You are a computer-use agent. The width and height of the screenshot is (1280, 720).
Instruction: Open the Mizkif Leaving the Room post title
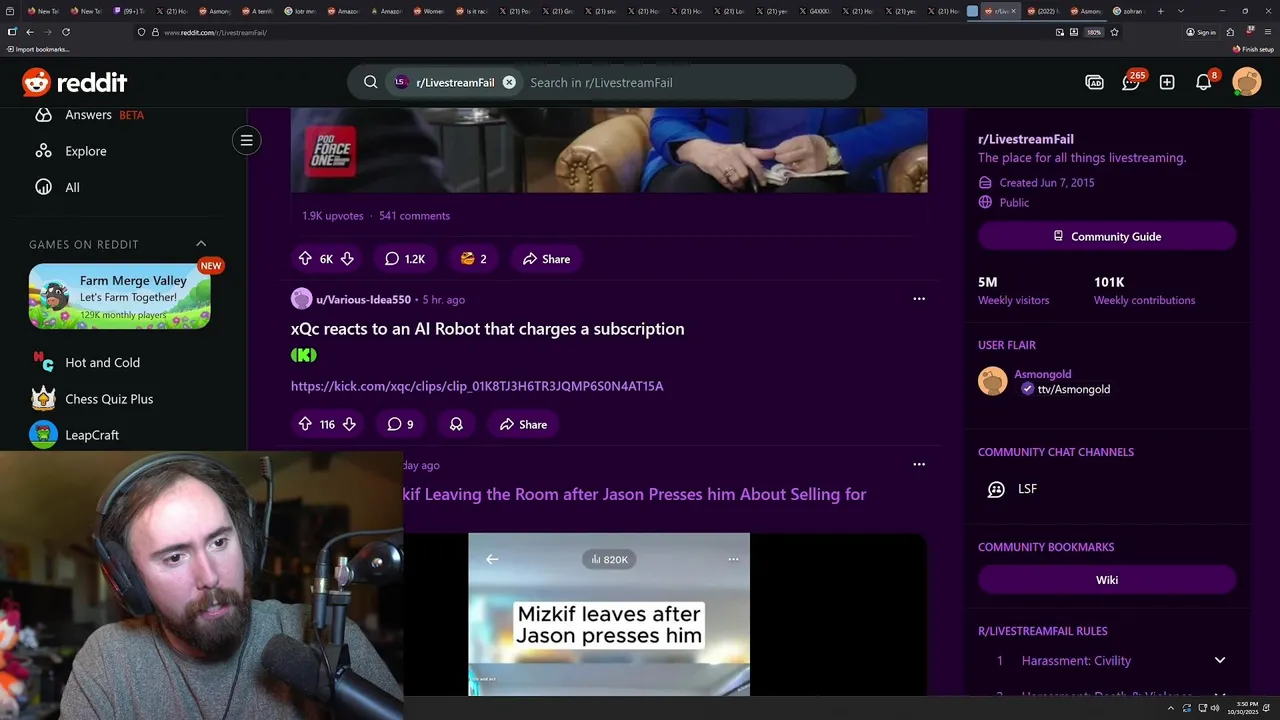(635, 494)
